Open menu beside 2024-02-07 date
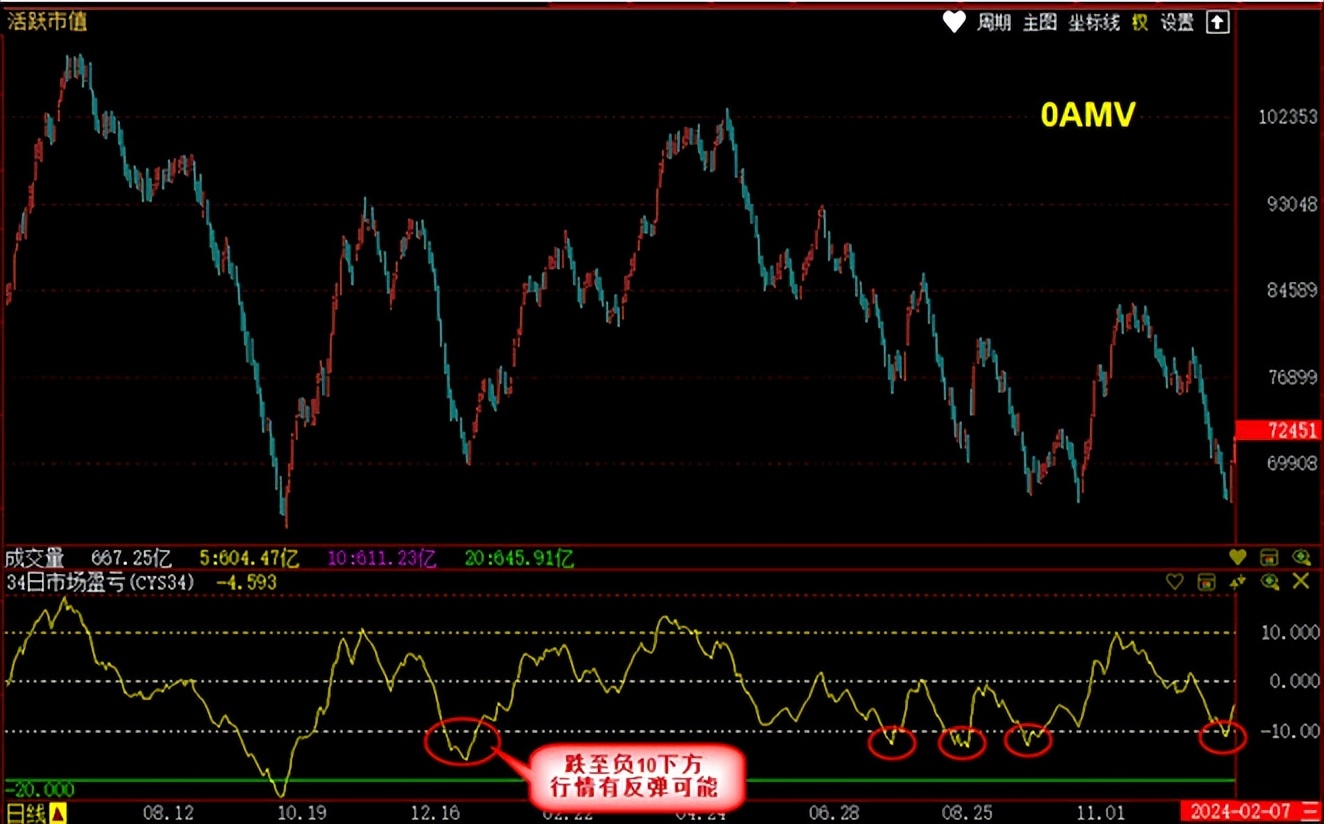 (x=1311, y=812)
